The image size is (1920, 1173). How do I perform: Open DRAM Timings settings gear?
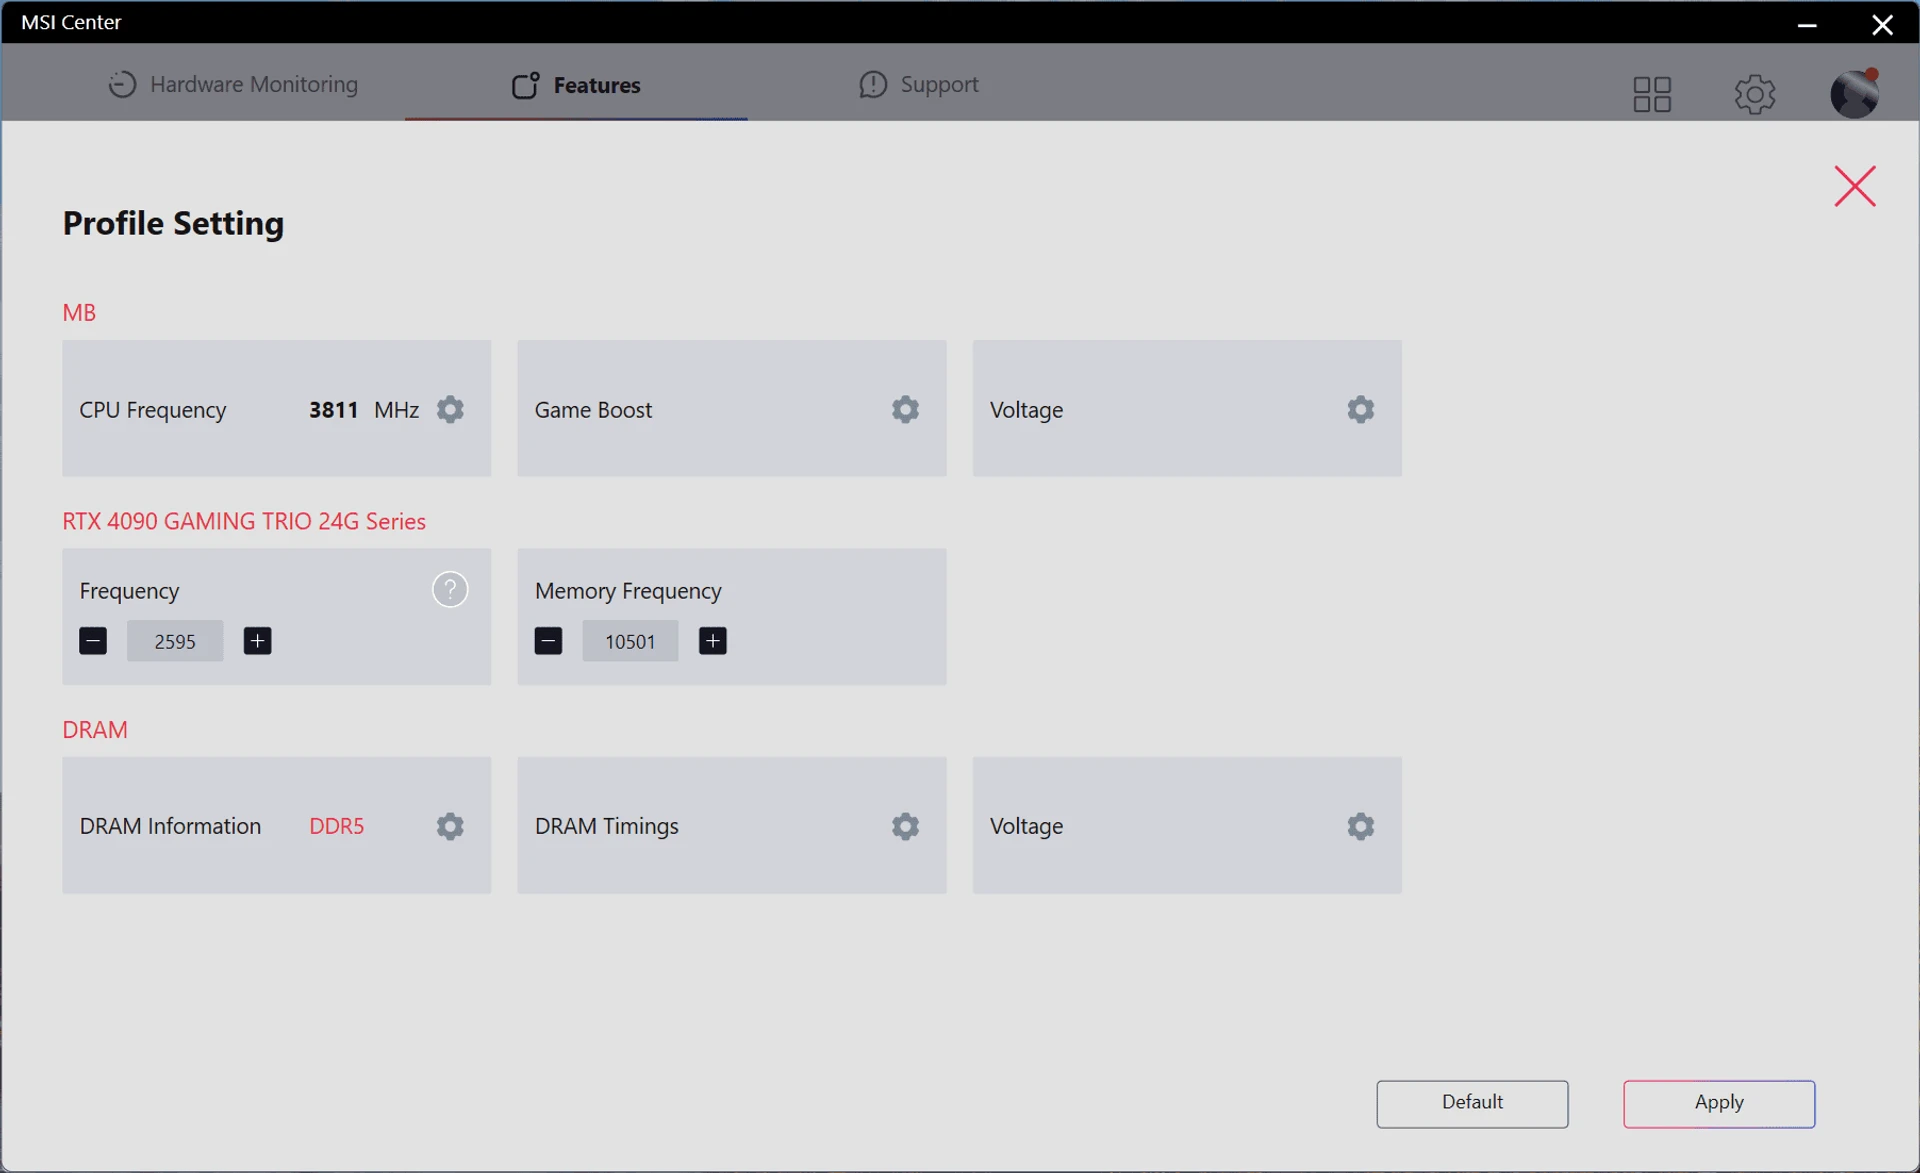905,826
